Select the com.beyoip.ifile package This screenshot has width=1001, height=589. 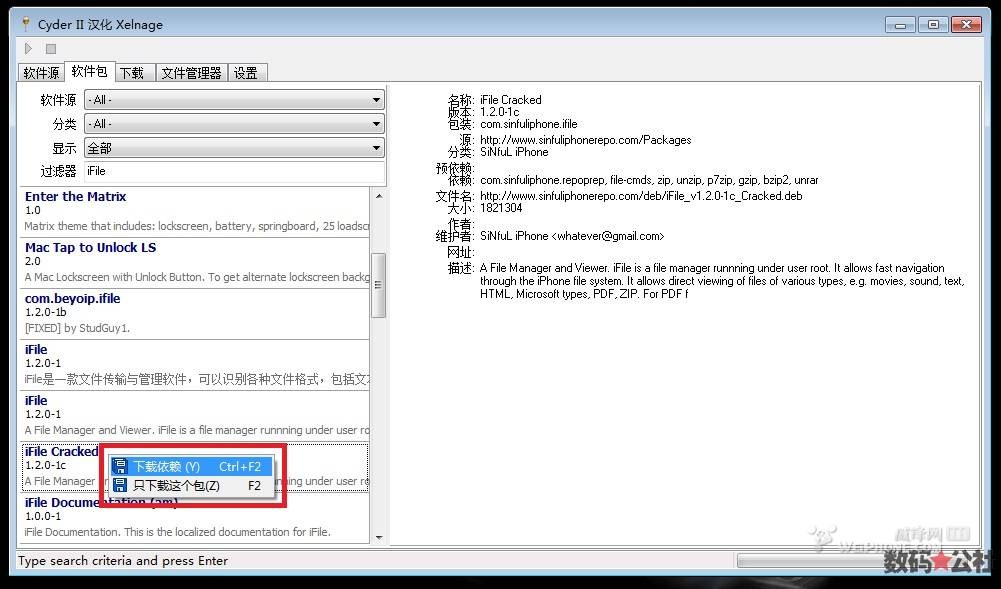195,314
